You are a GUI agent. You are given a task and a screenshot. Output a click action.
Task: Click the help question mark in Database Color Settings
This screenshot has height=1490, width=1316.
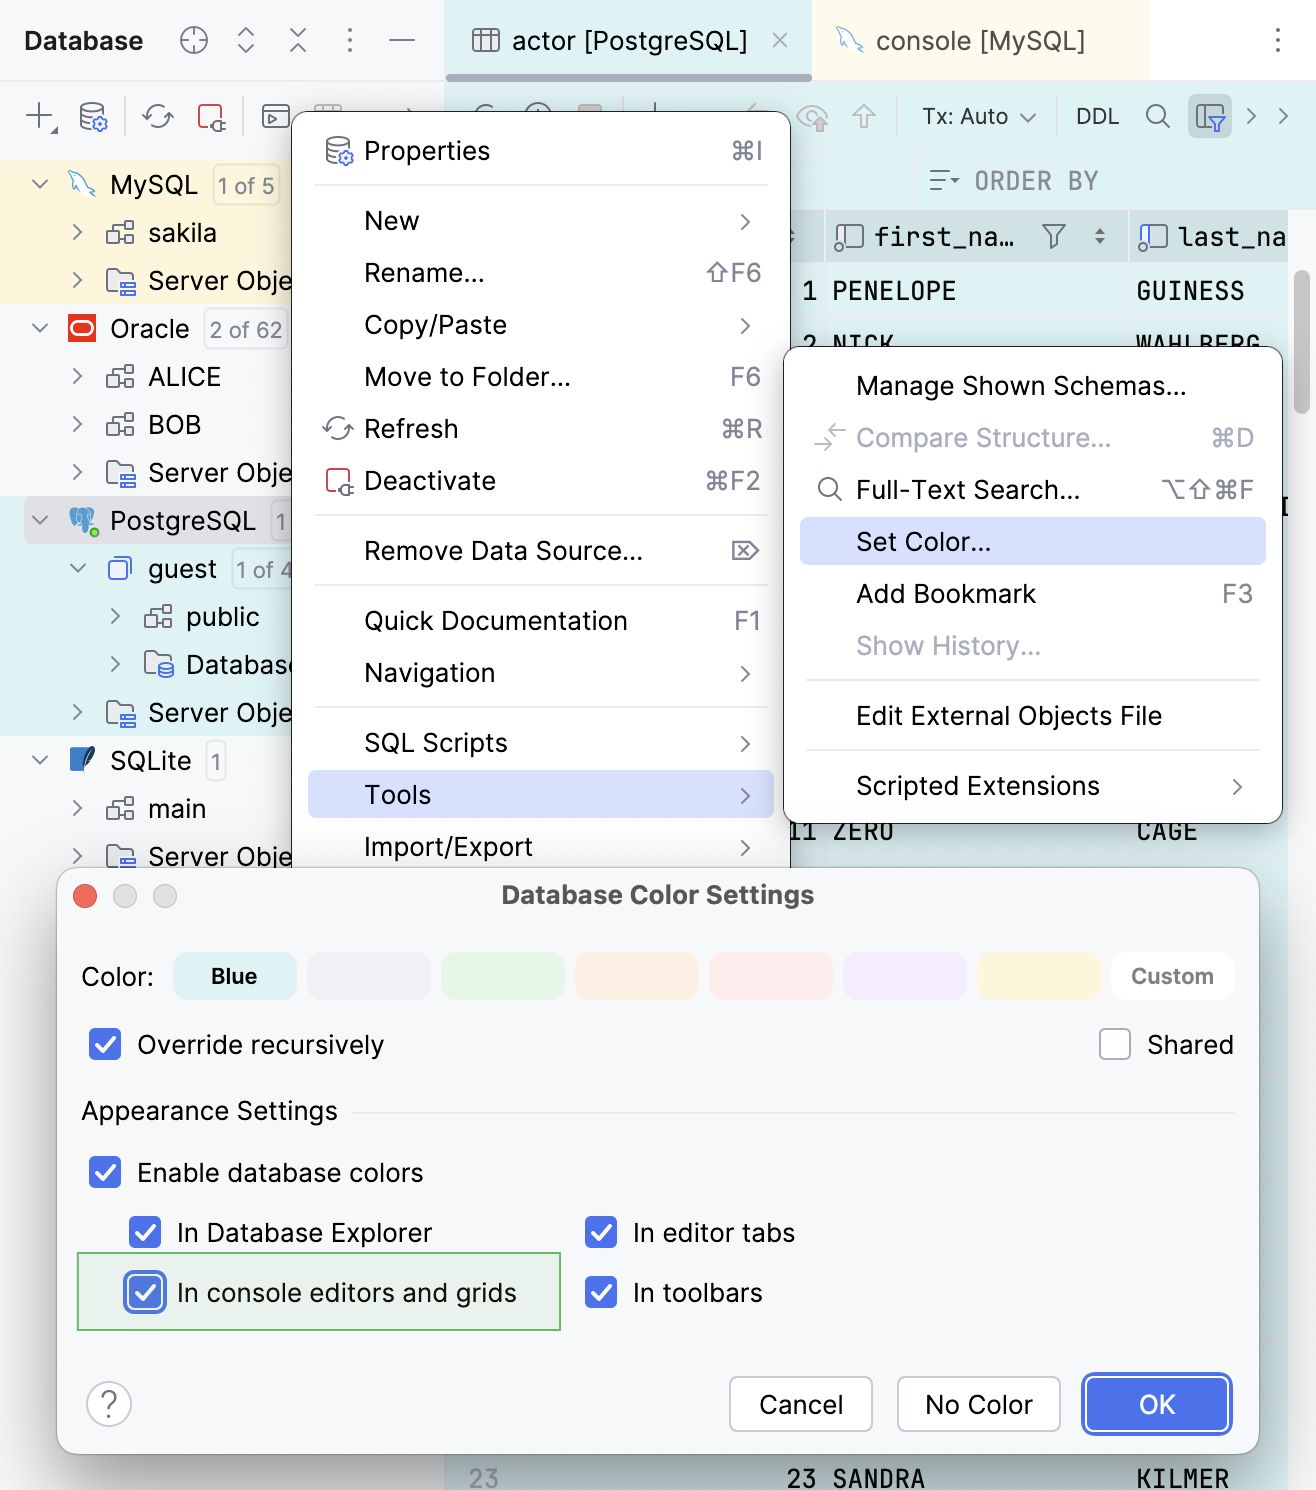pos(109,1404)
